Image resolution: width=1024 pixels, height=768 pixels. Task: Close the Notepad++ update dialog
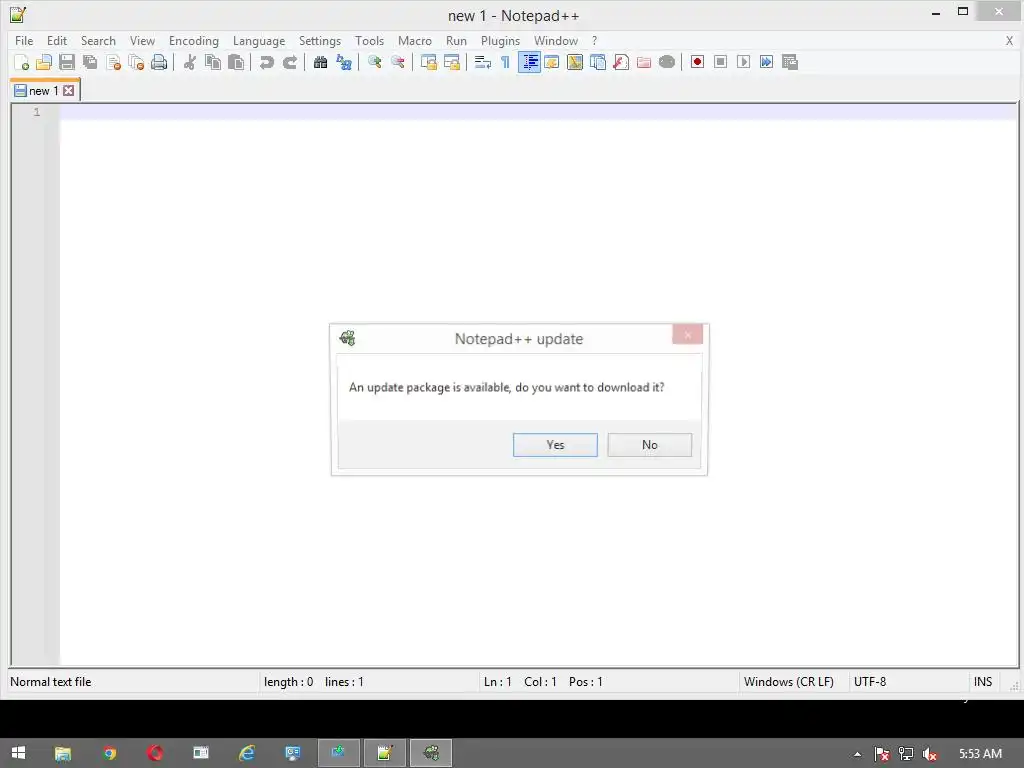688,334
